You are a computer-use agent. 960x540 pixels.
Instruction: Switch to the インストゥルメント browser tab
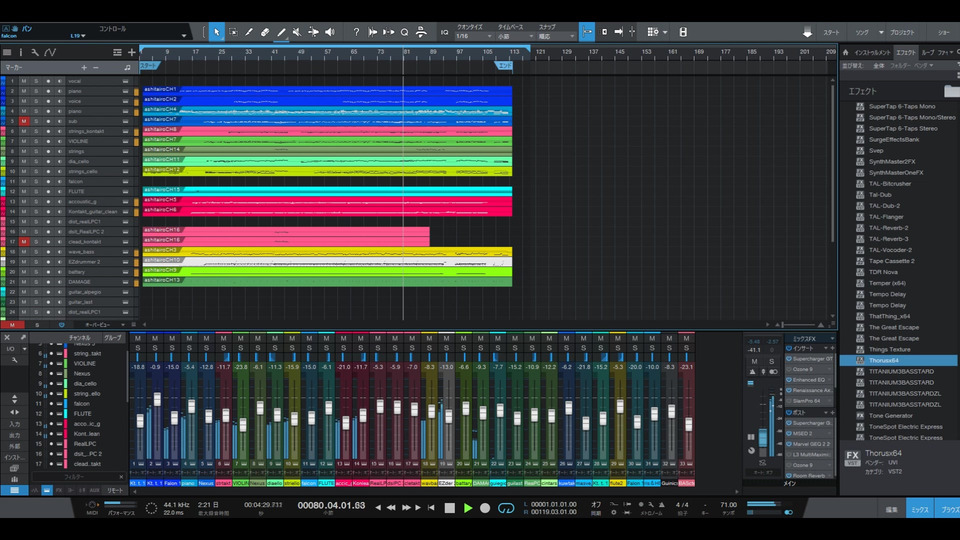[x=870, y=51]
